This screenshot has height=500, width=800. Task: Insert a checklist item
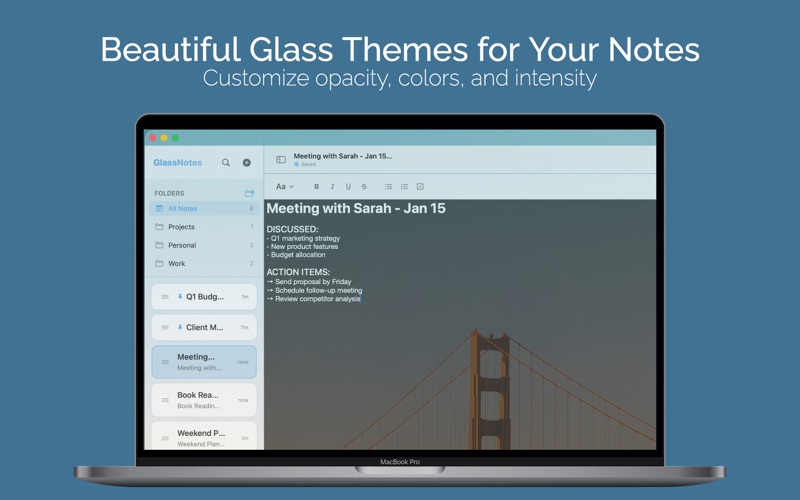[420, 186]
